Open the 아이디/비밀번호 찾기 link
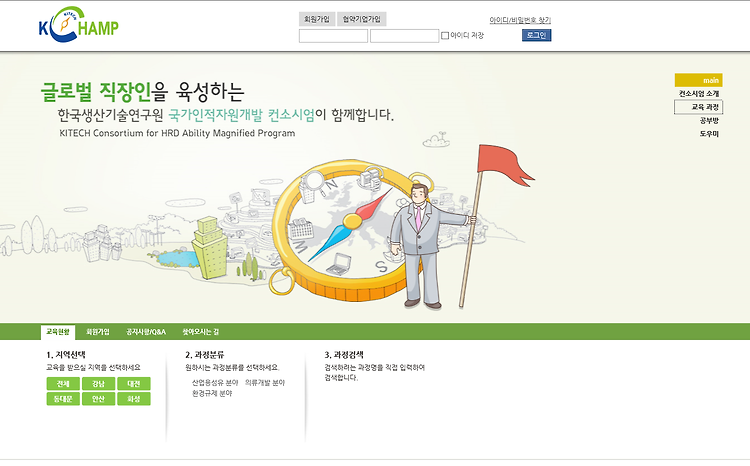This screenshot has height=466, width=750. coord(520,20)
